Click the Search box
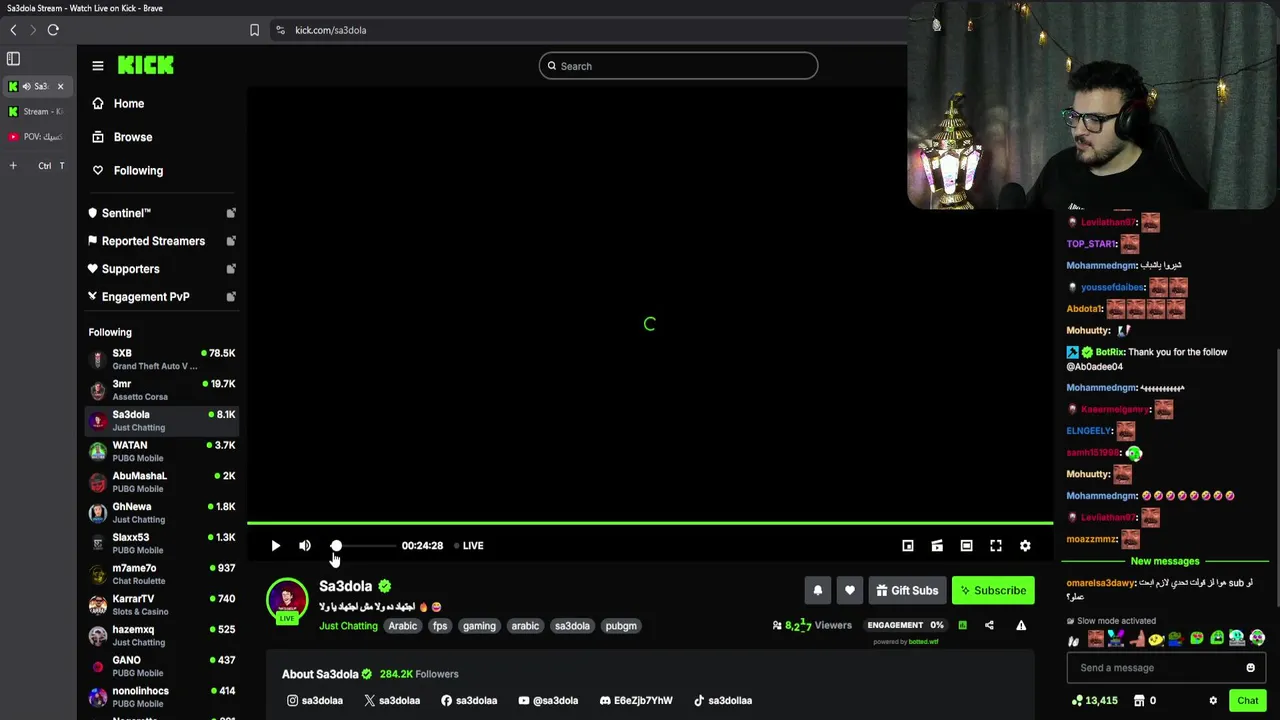Viewport: 1280px width, 720px height. click(x=678, y=66)
